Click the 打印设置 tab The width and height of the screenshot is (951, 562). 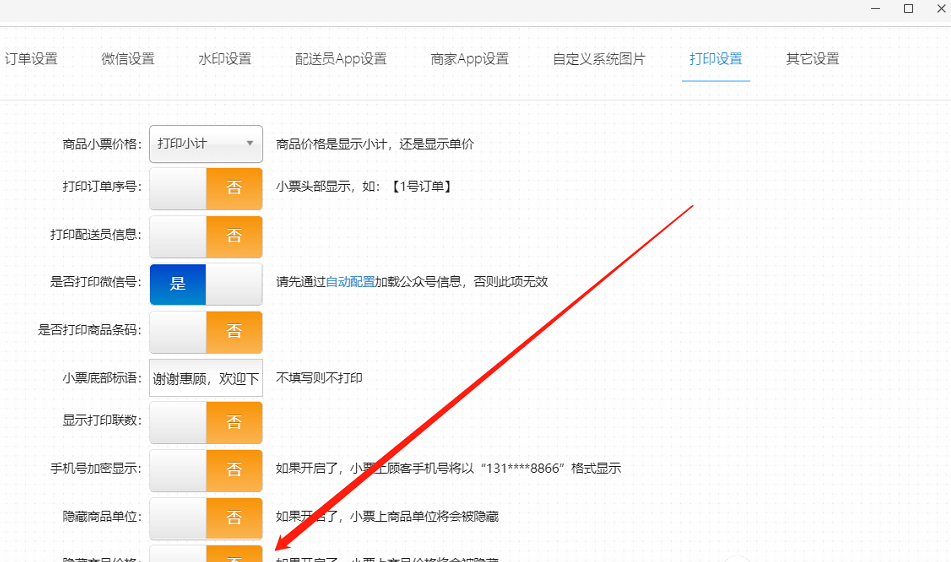pos(715,59)
